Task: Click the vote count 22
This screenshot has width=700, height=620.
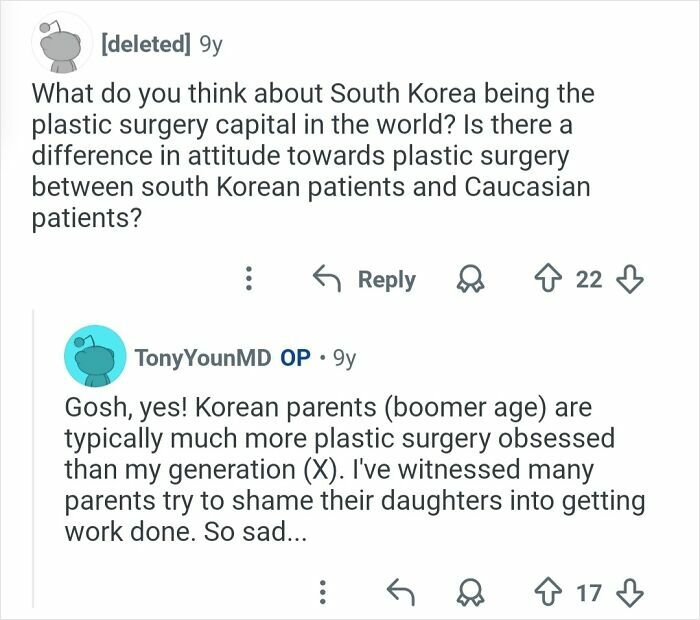Action: (589, 279)
